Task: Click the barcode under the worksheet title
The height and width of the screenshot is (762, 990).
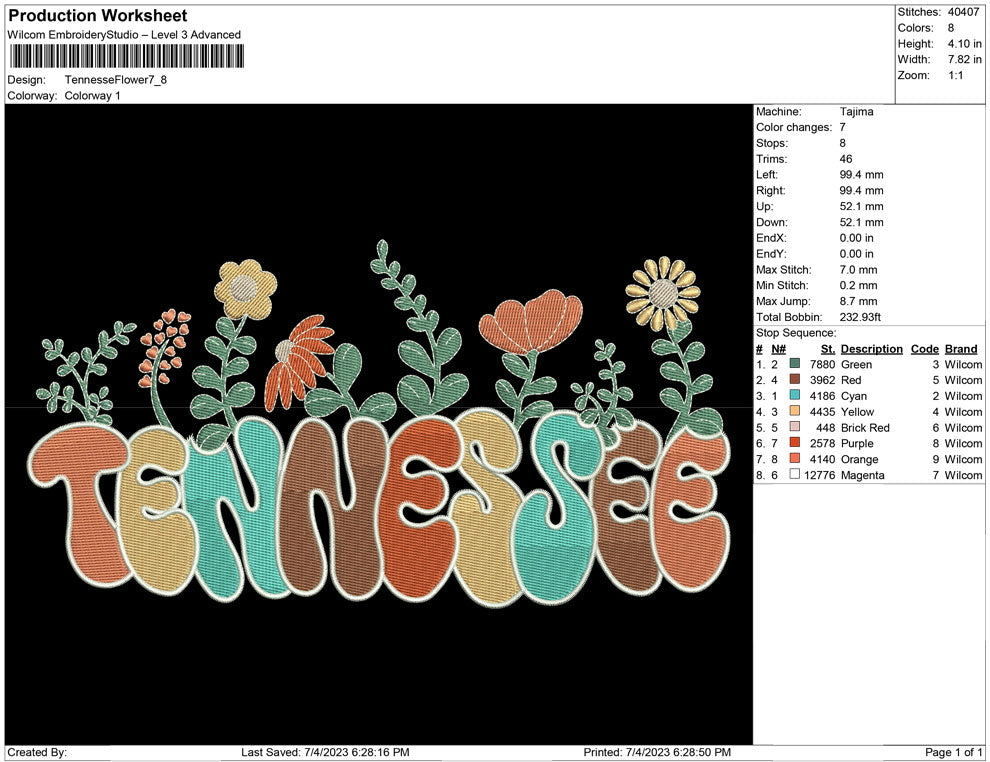Action: (x=126, y=55)
